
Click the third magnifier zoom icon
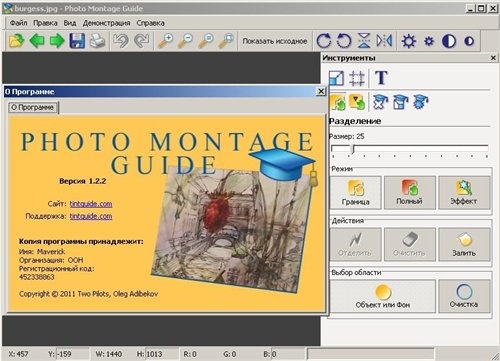click(x=206, y=41)
